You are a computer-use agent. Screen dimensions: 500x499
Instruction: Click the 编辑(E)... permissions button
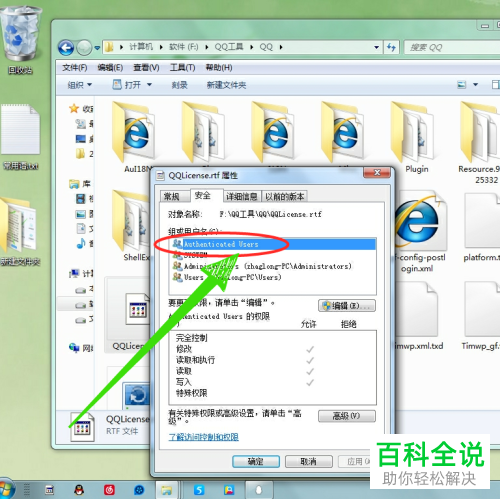pyautogui.click(x=347, y=306)
